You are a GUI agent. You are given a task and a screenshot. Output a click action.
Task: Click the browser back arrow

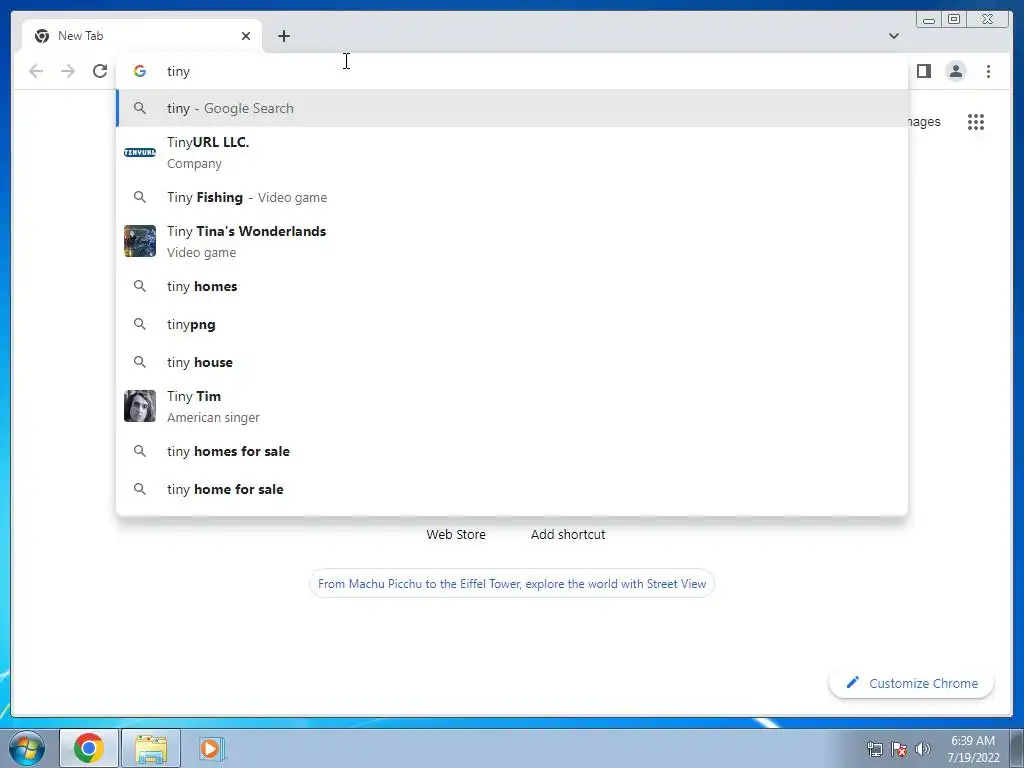coord(36,71)
